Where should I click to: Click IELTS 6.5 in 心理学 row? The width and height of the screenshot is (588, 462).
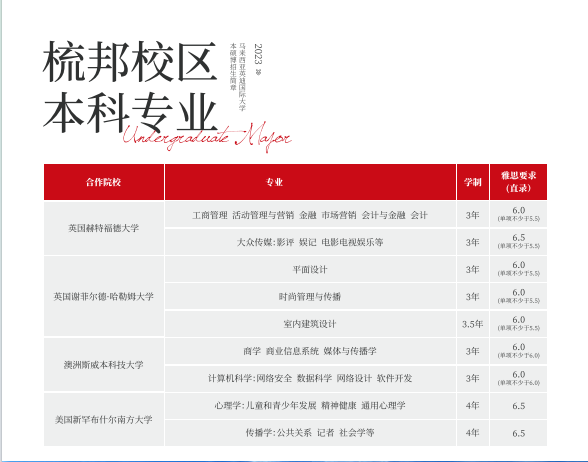519,406
